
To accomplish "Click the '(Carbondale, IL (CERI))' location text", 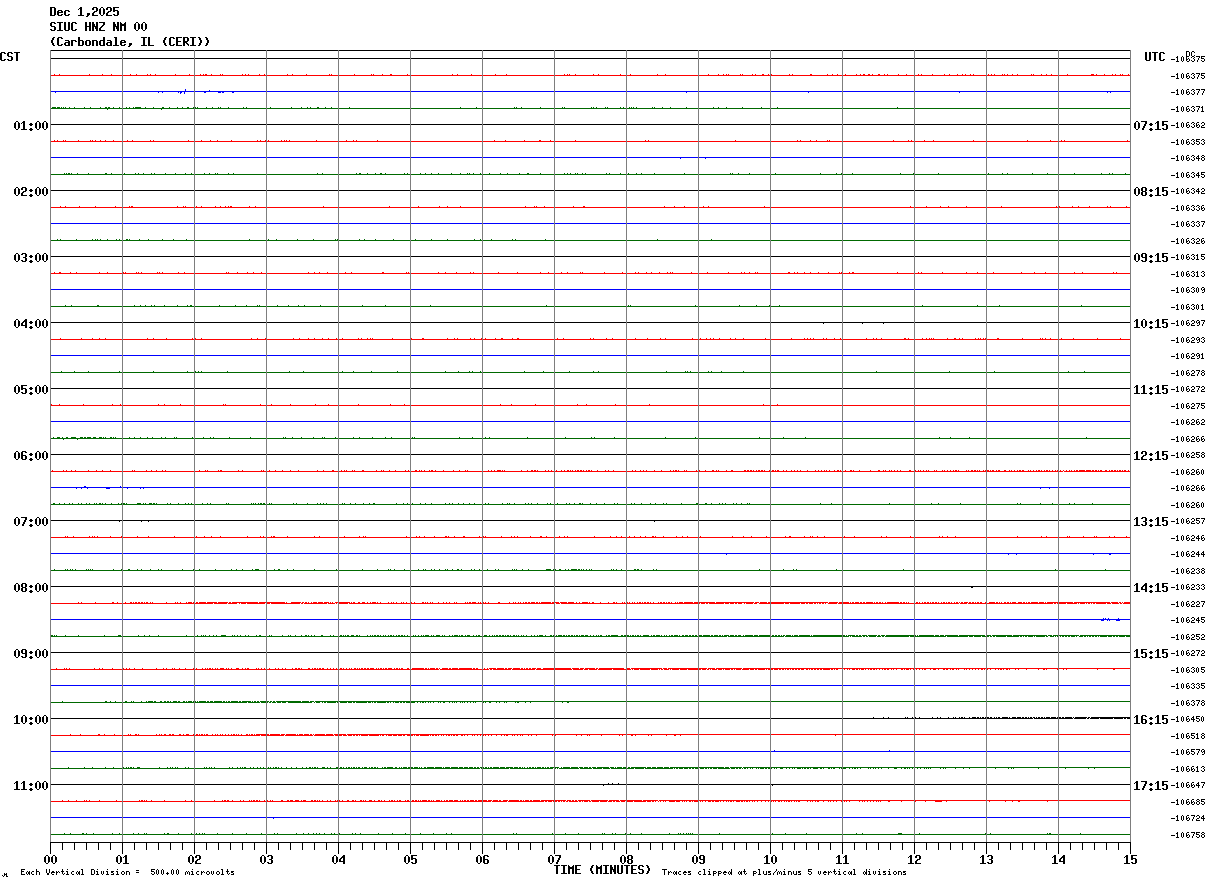I will coord(130,42).
